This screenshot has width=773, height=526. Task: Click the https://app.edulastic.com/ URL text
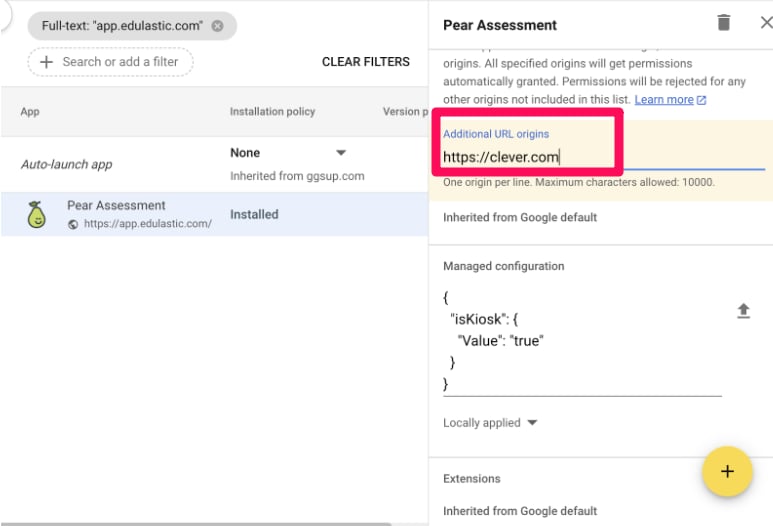click(x=148, y=224)
